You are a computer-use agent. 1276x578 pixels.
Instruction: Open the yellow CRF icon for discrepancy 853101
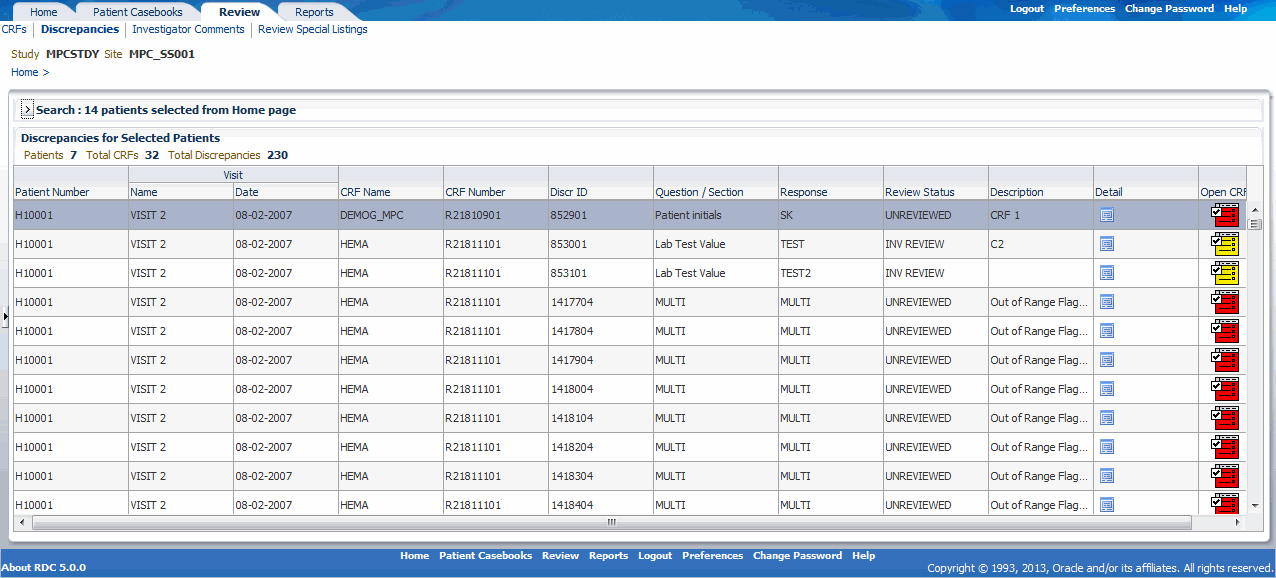coord(1224,272)
